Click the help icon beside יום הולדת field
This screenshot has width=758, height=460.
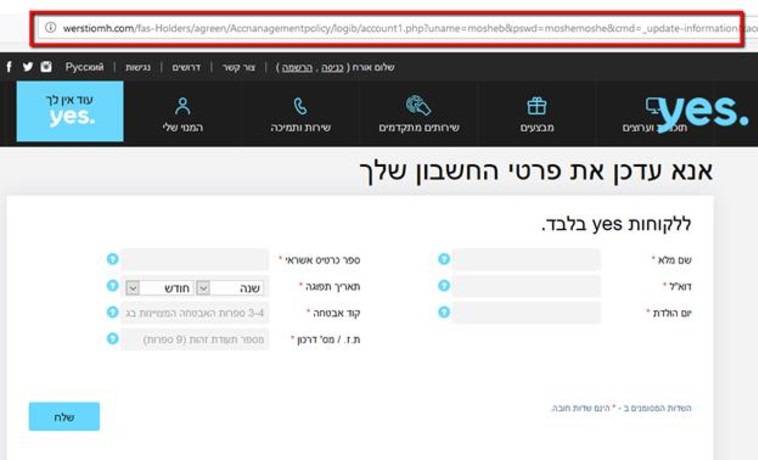[x=444, y=312]
